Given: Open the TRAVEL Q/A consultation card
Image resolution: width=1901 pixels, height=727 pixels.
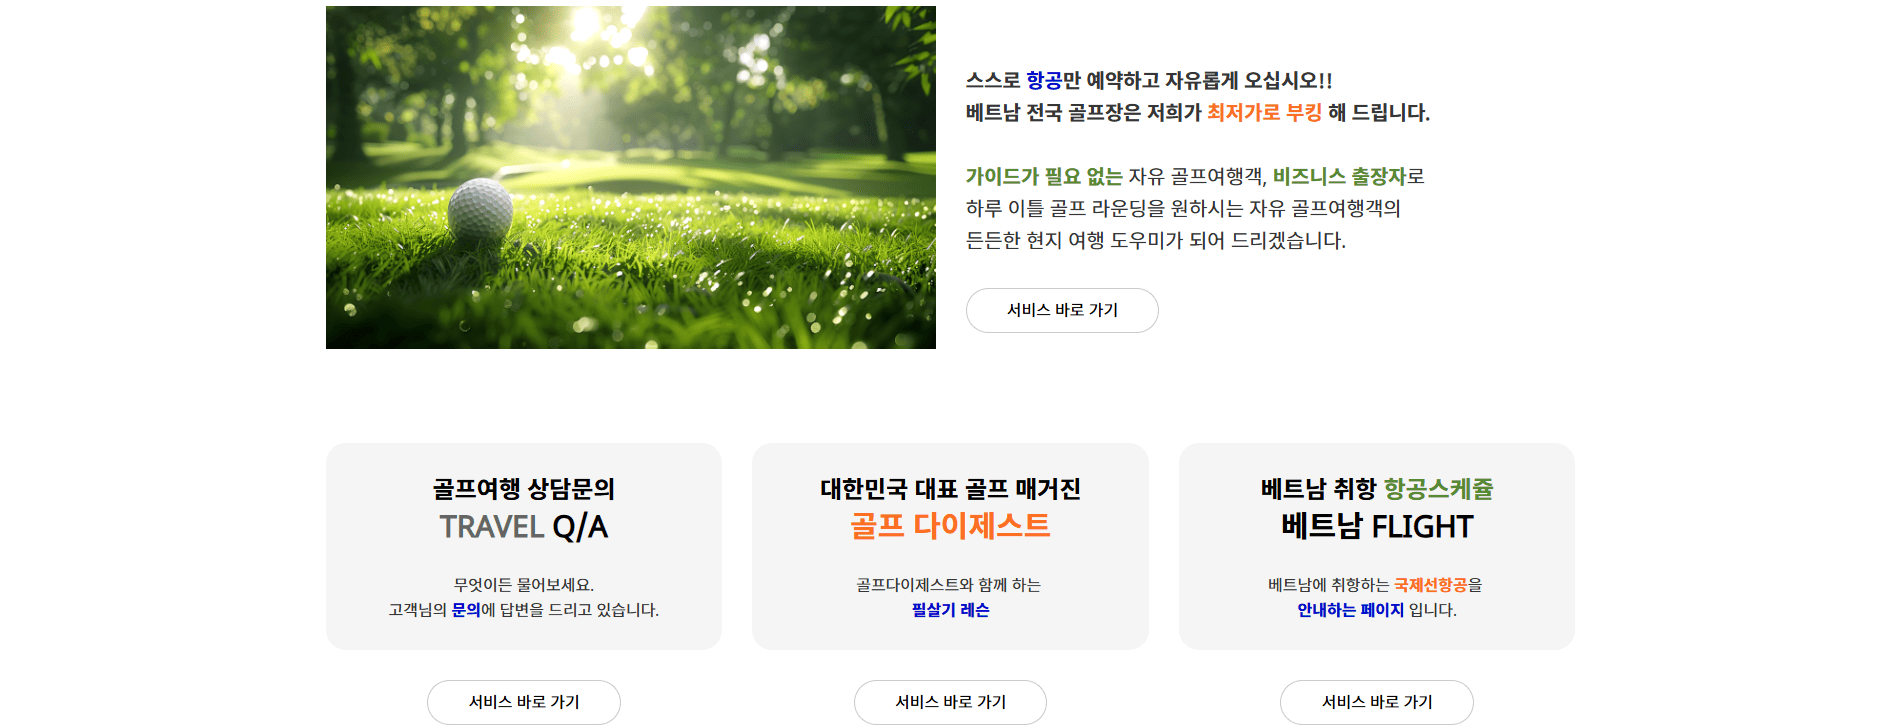Looking at the screenshot, I should 524,546.
